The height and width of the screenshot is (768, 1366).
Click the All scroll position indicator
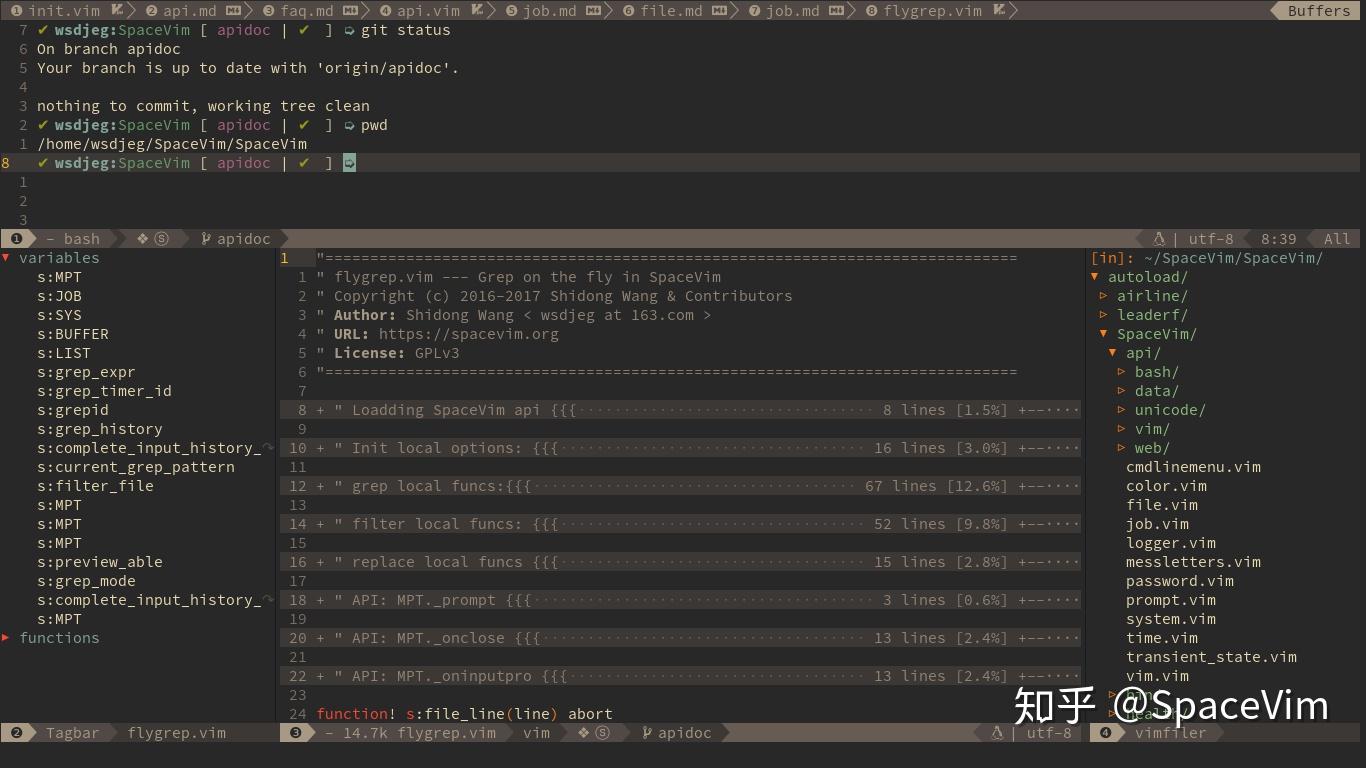[1337, 238]
